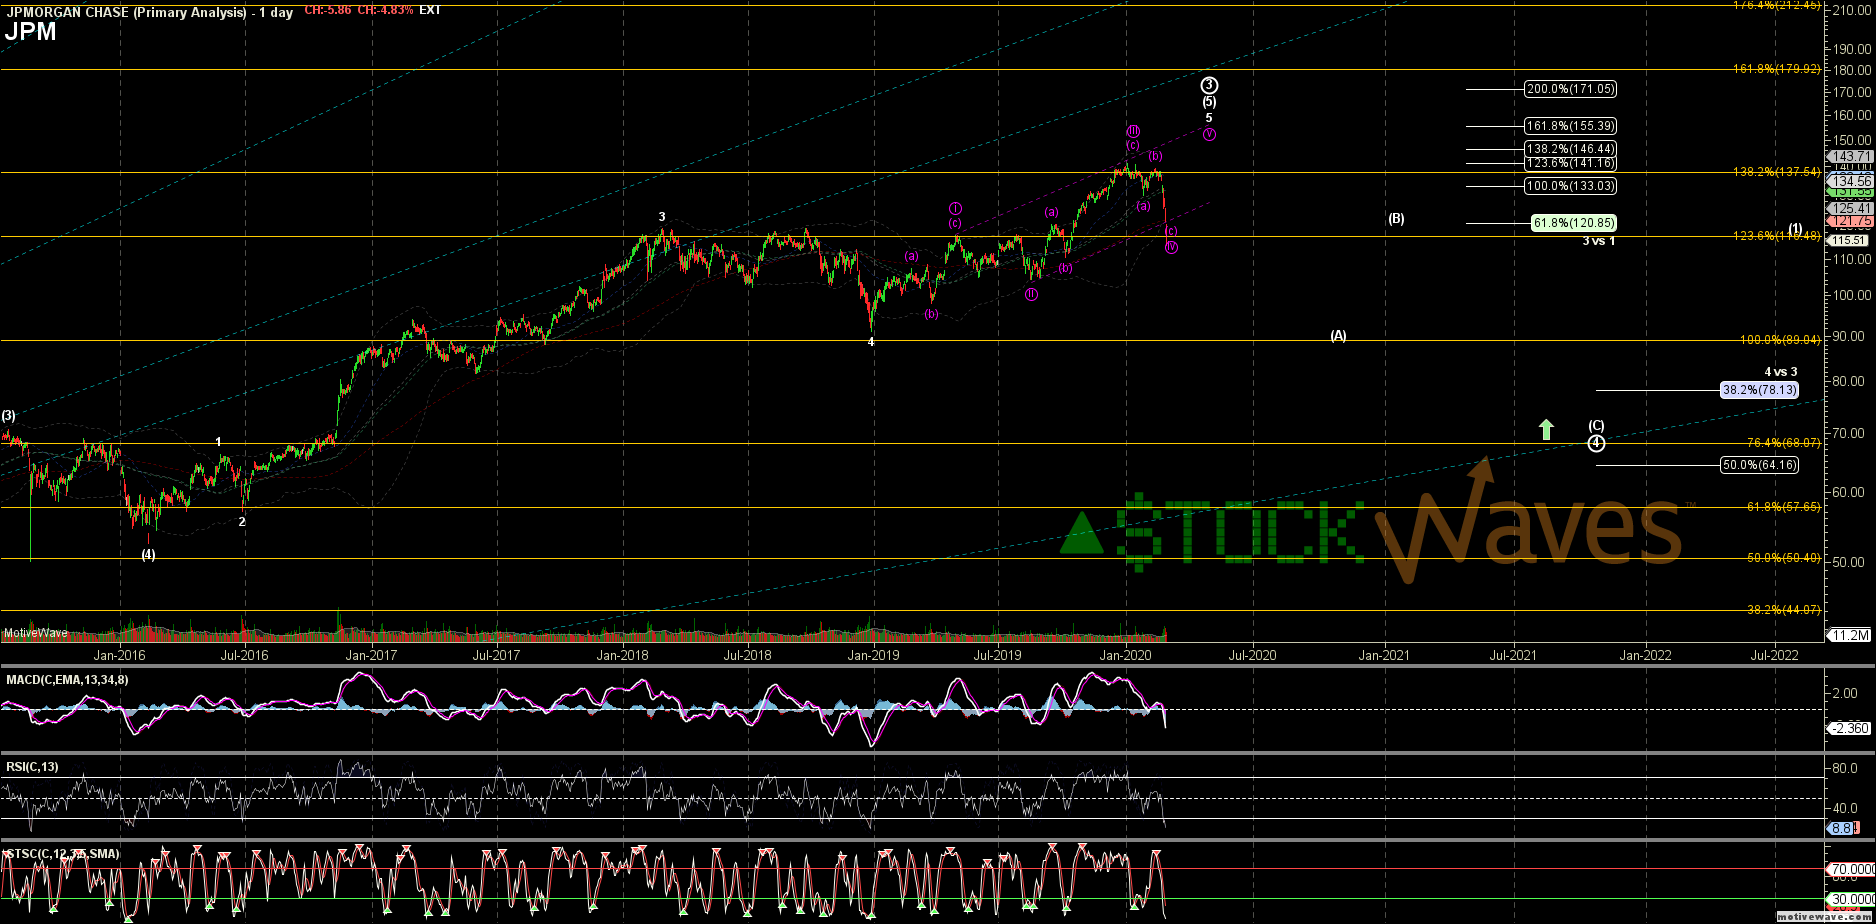Select the white (A) wave label

click(x=1338, y=336)
